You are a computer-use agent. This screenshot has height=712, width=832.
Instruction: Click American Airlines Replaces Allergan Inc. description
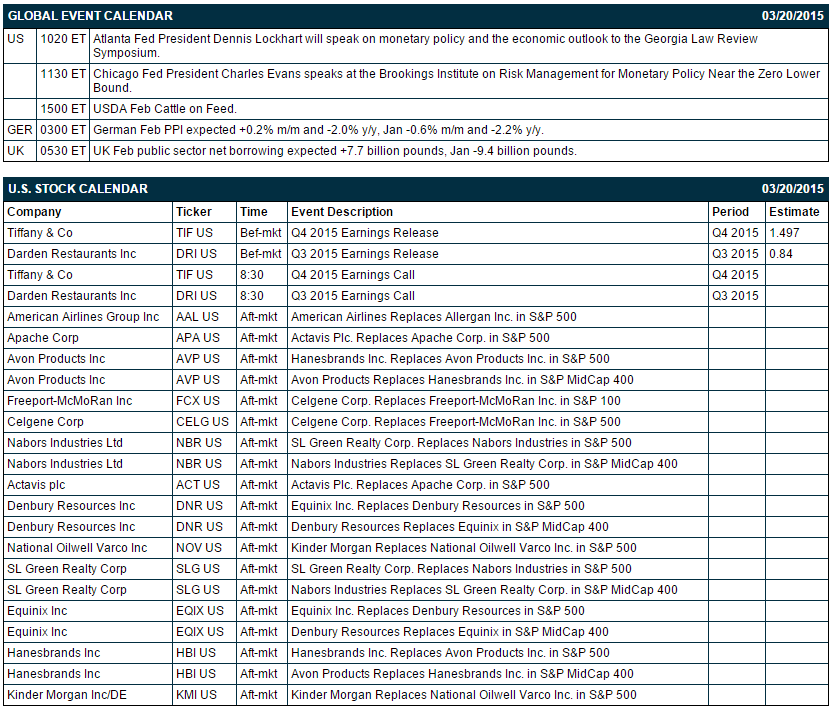434,317
